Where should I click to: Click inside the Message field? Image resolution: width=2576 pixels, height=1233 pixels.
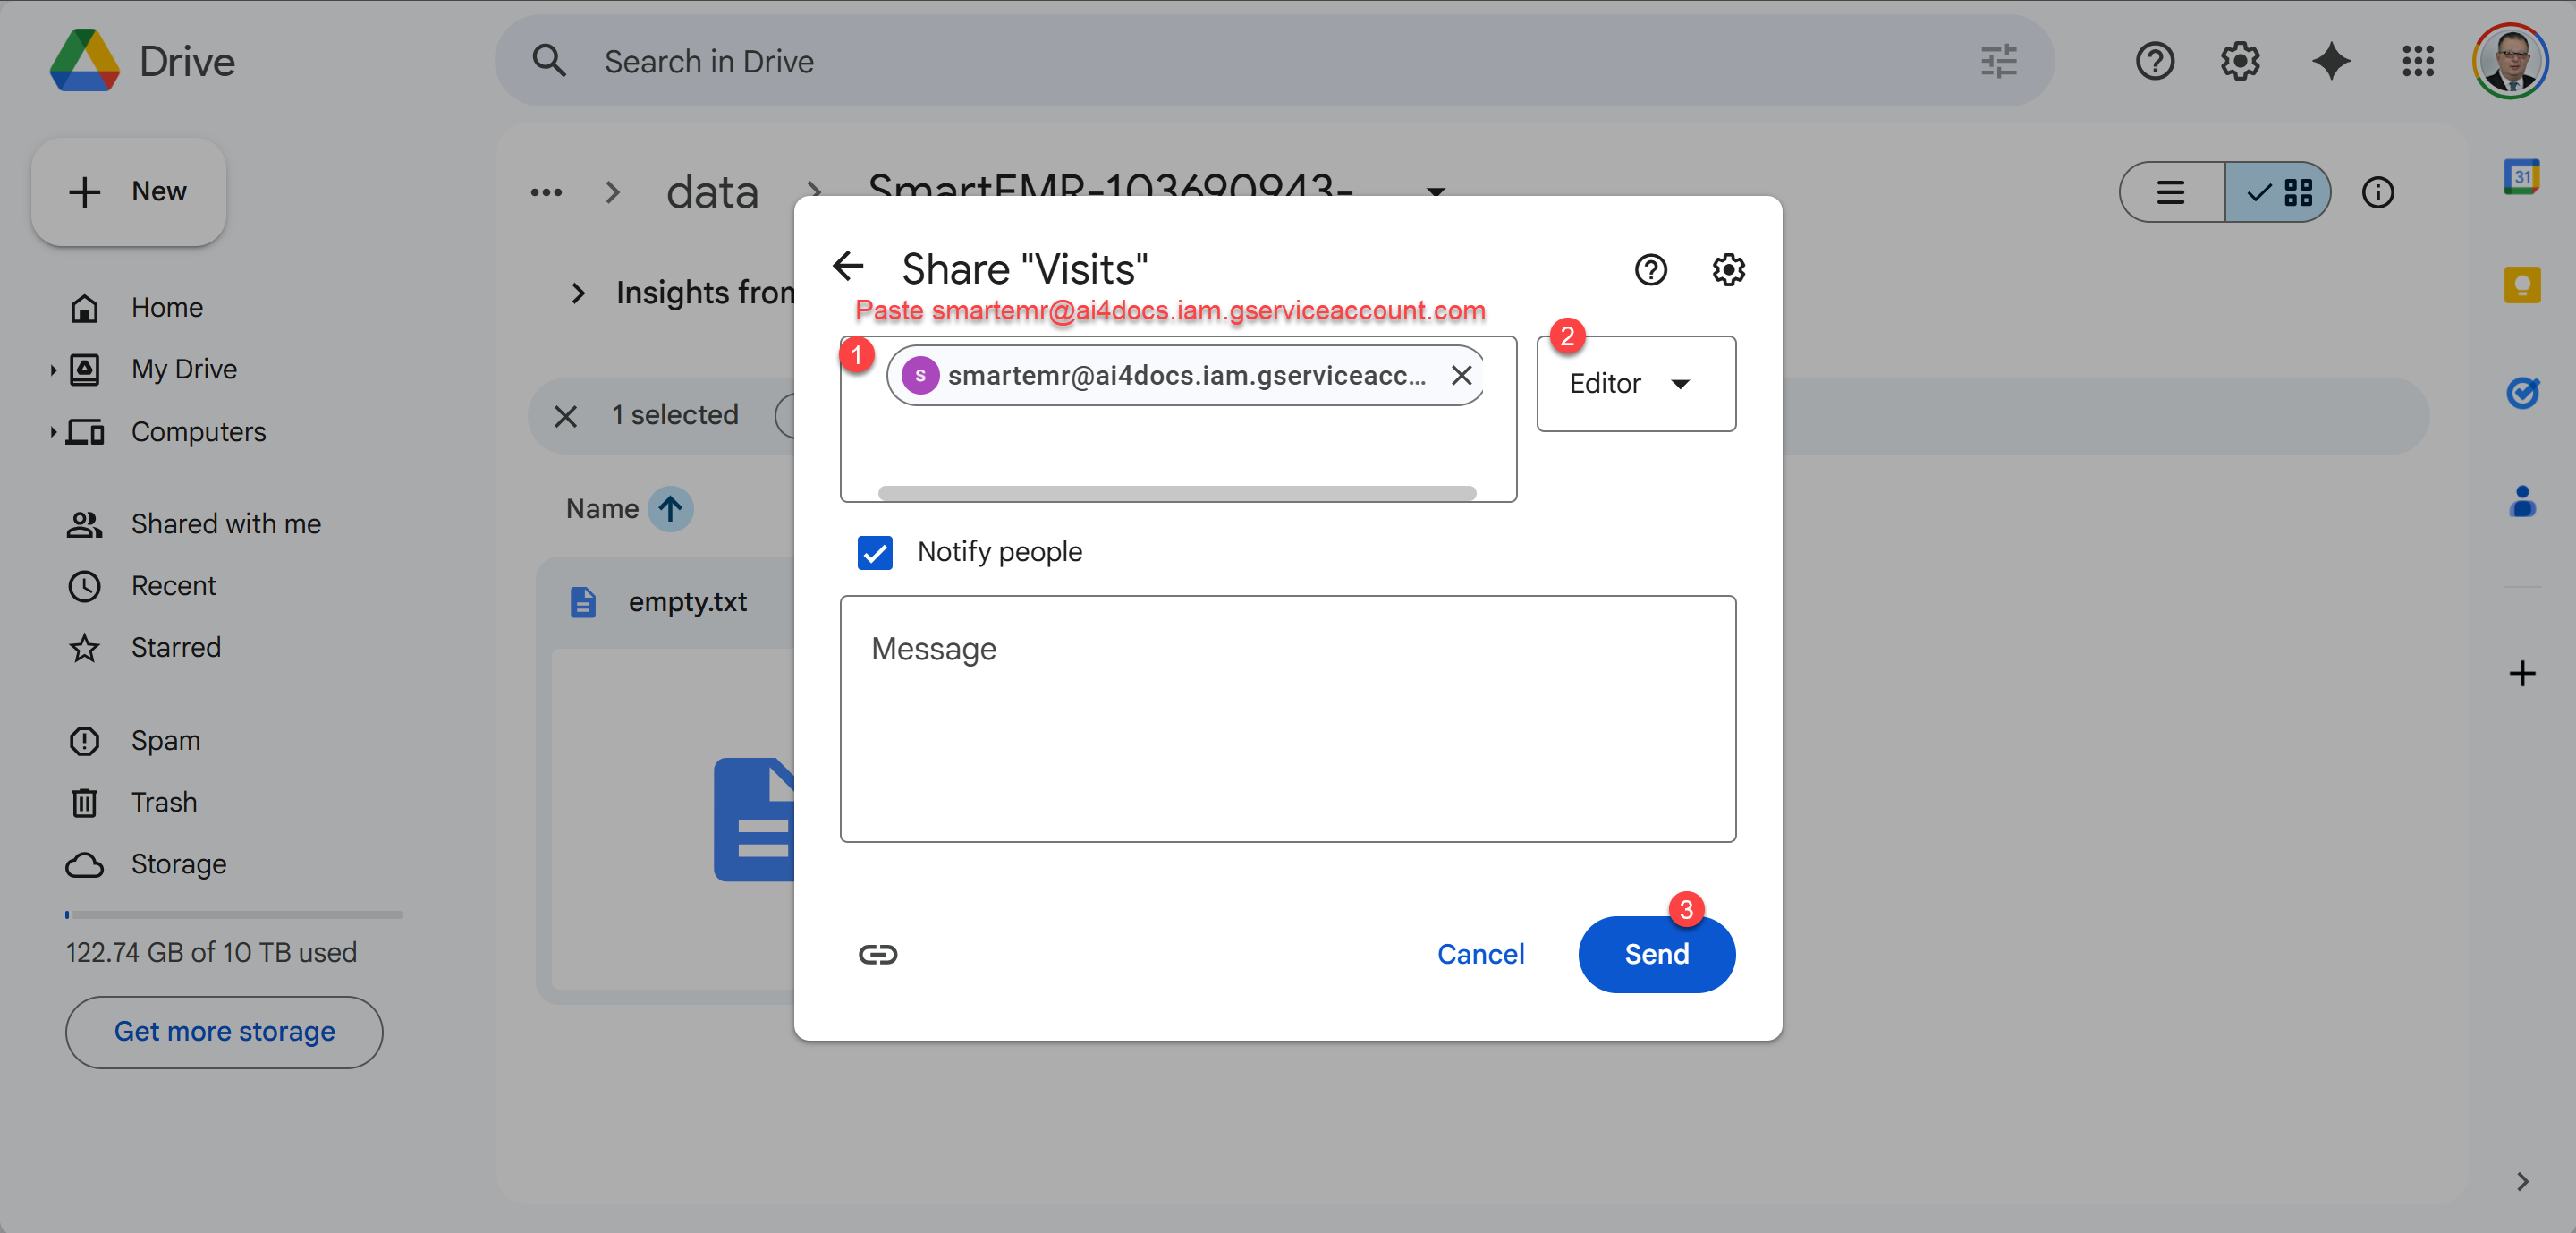[x=1288, y=719]
